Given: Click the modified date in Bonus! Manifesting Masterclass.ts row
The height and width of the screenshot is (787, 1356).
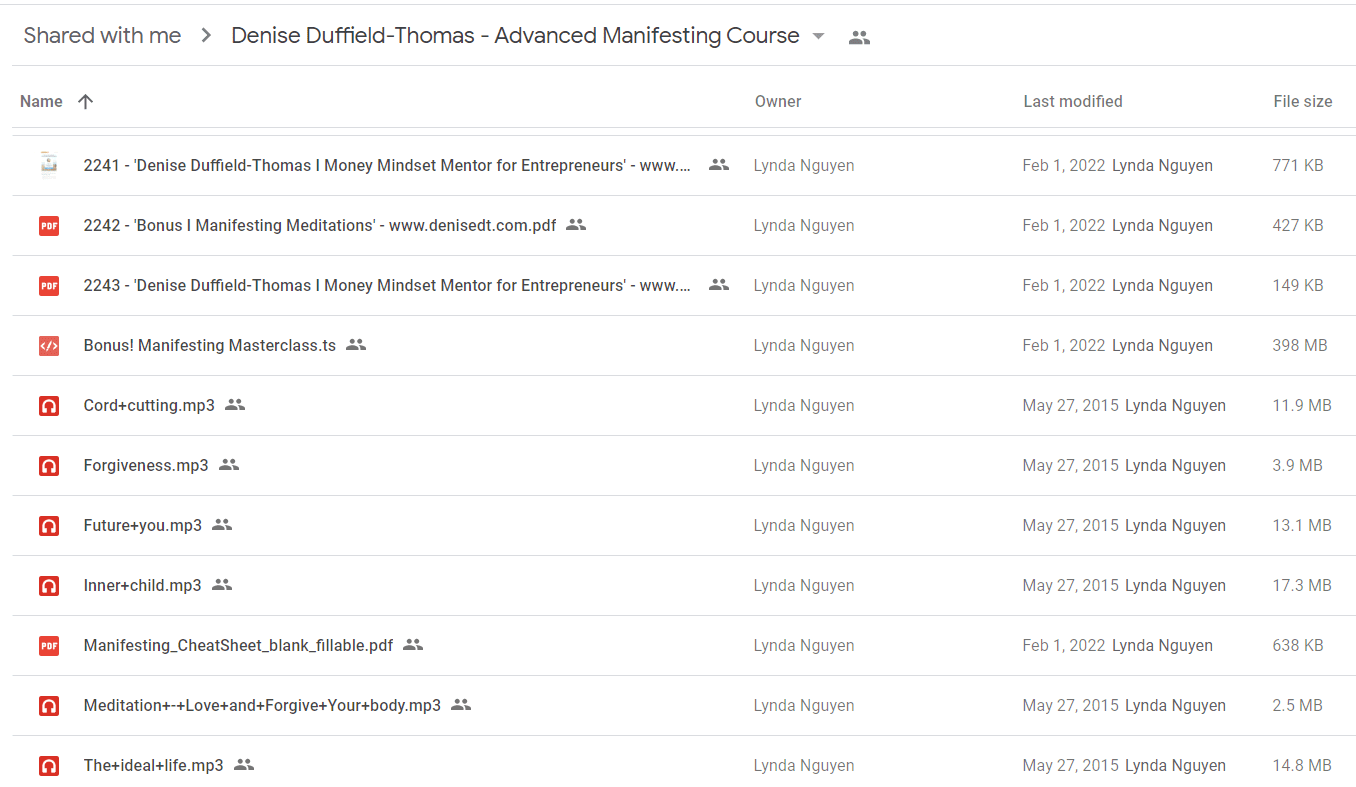Looking at the screenshot, I should tap(1064, 345).
